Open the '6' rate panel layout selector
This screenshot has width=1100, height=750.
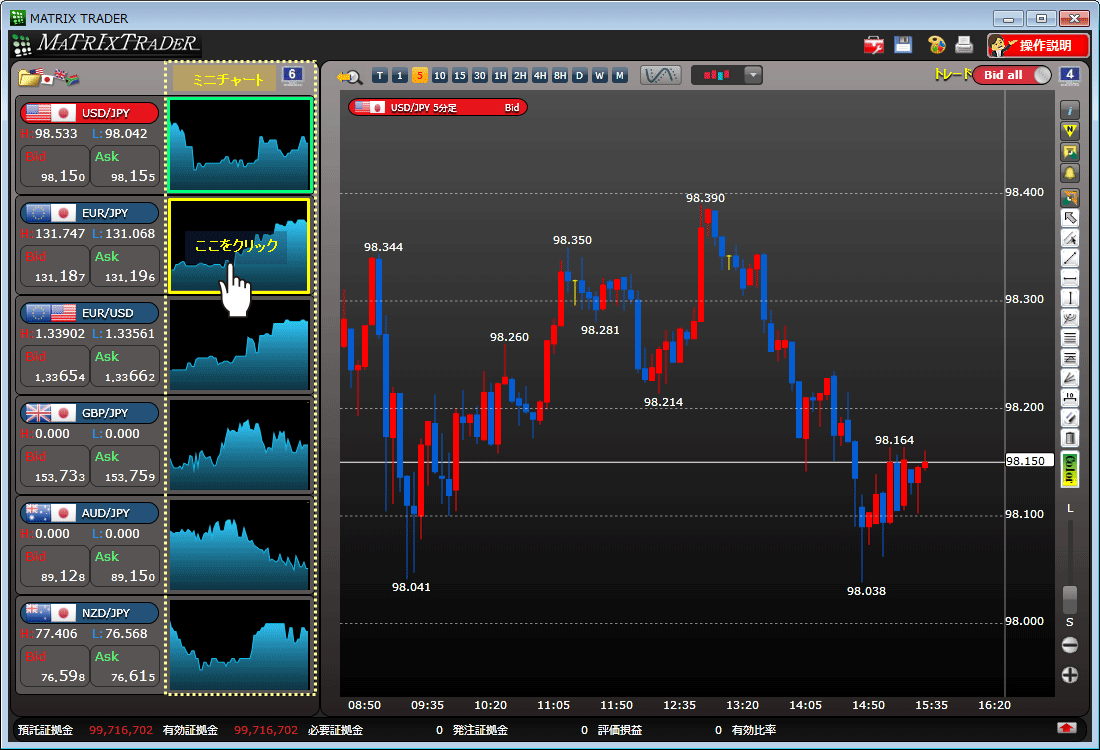[293, 76]
